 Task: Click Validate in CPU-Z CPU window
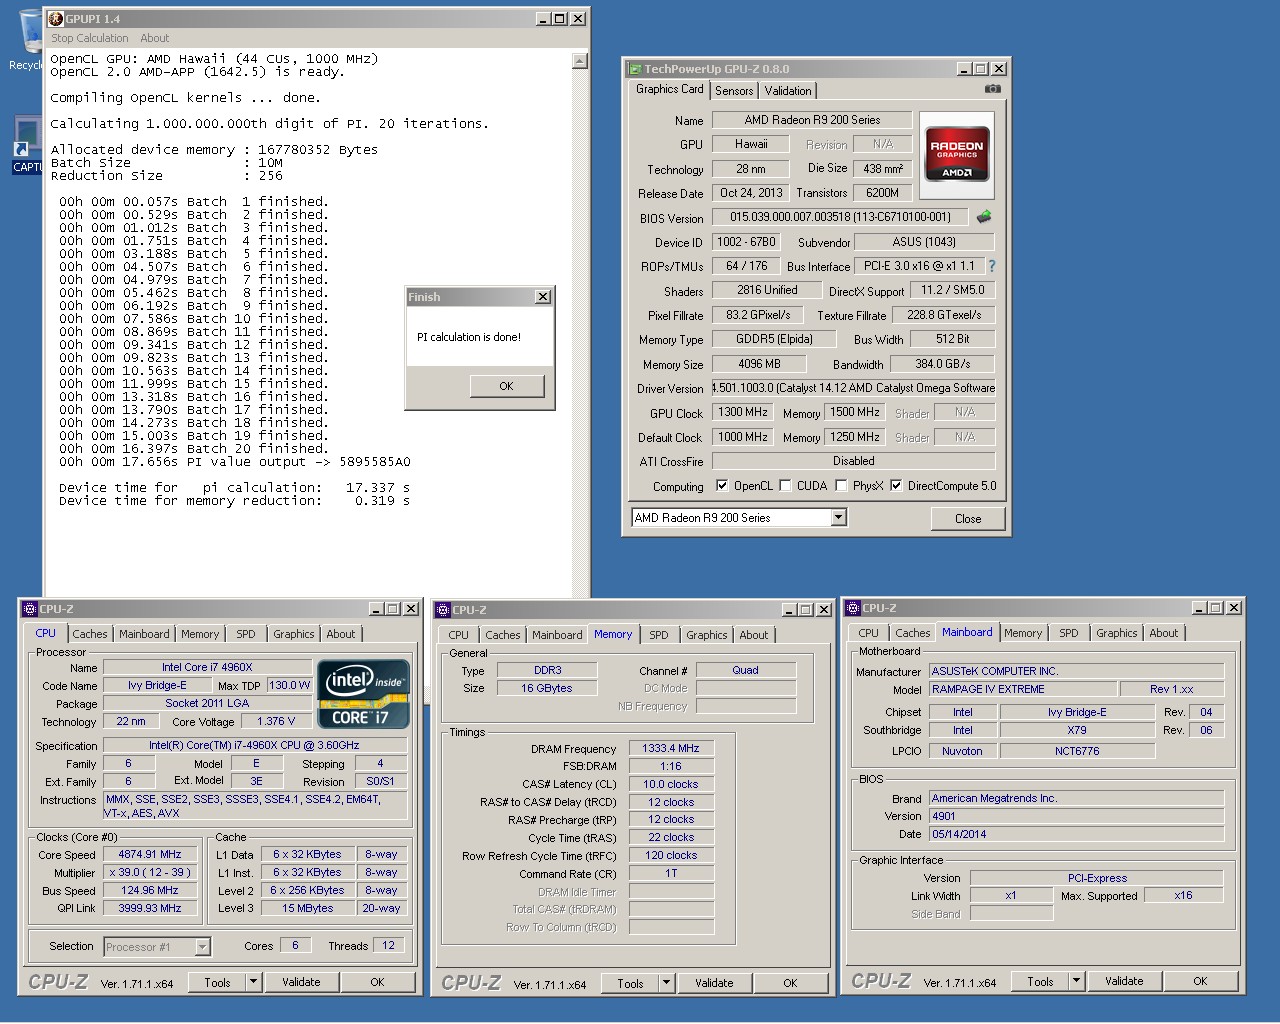pyautogui.click(x=301, y=982)
